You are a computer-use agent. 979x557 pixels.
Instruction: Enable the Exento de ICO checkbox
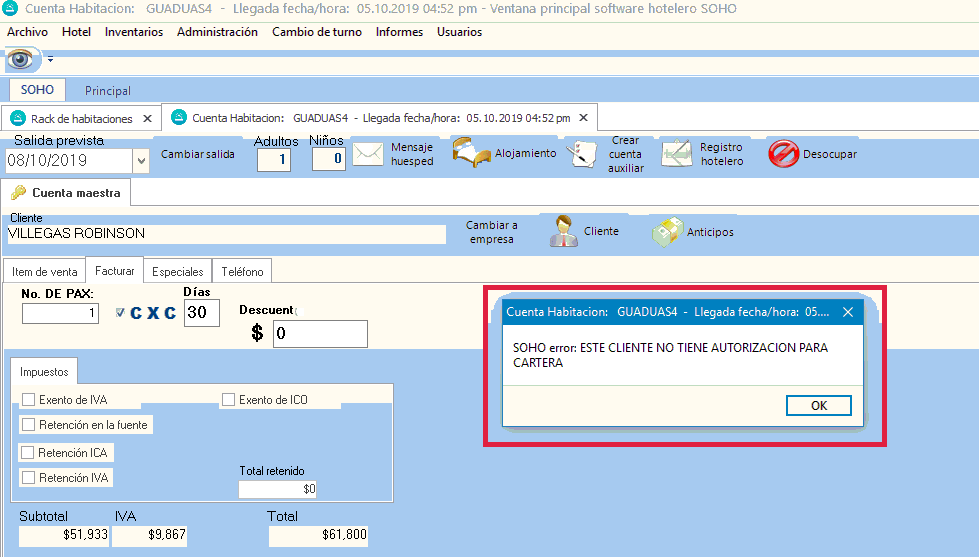[x=229, y=400]
